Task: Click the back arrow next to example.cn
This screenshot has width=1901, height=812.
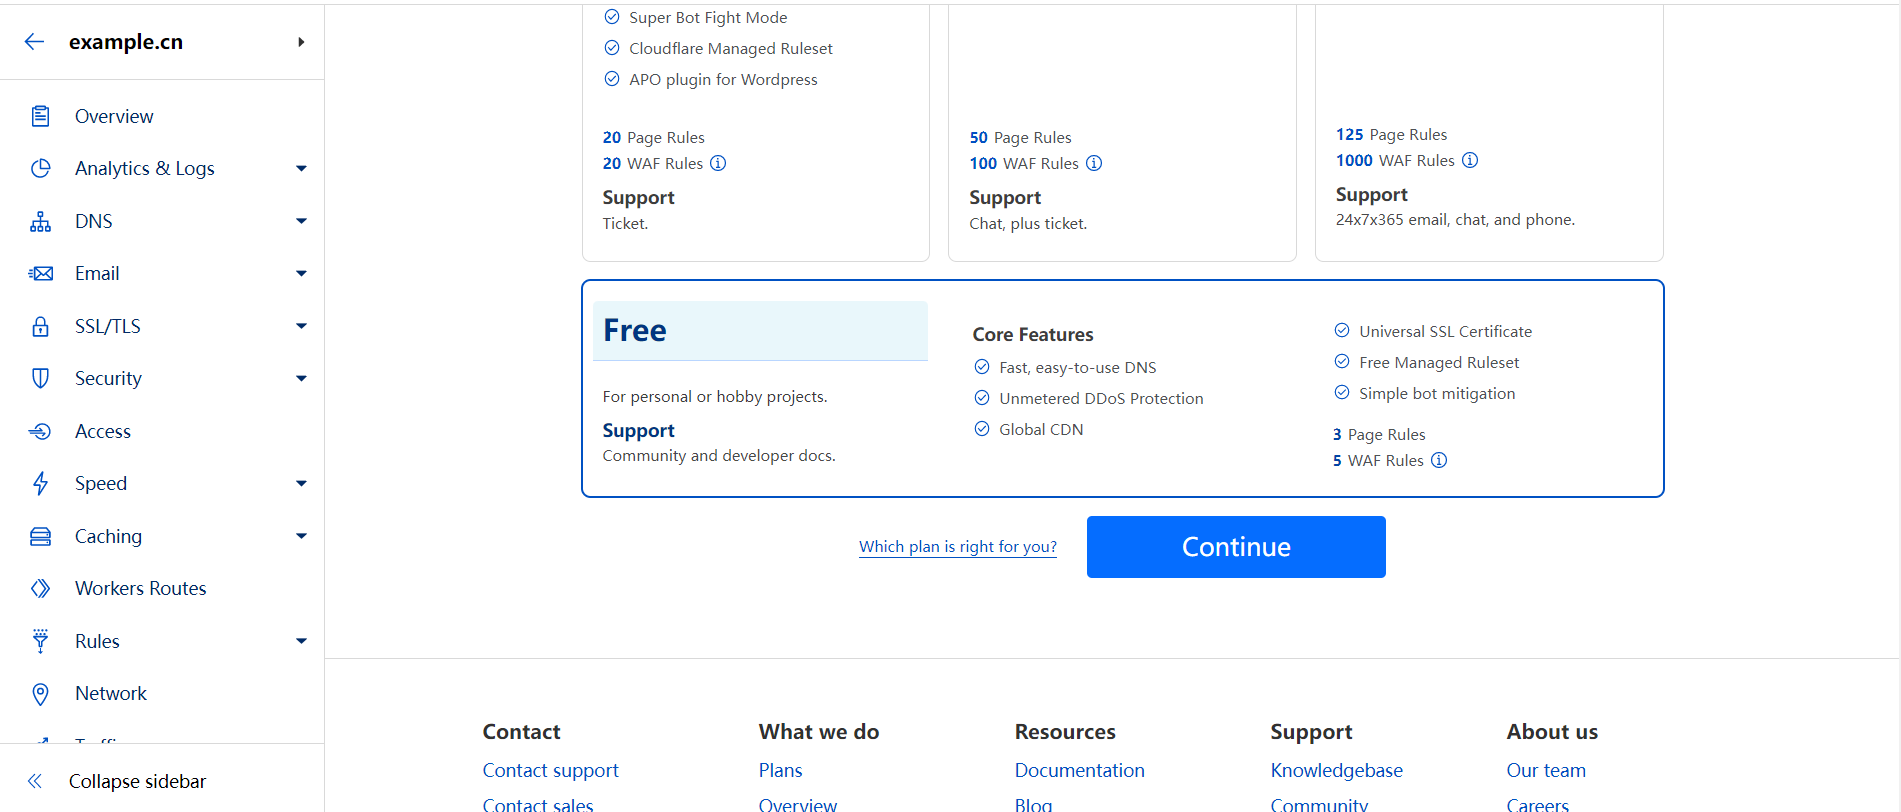Action: (x=34, y=41)
